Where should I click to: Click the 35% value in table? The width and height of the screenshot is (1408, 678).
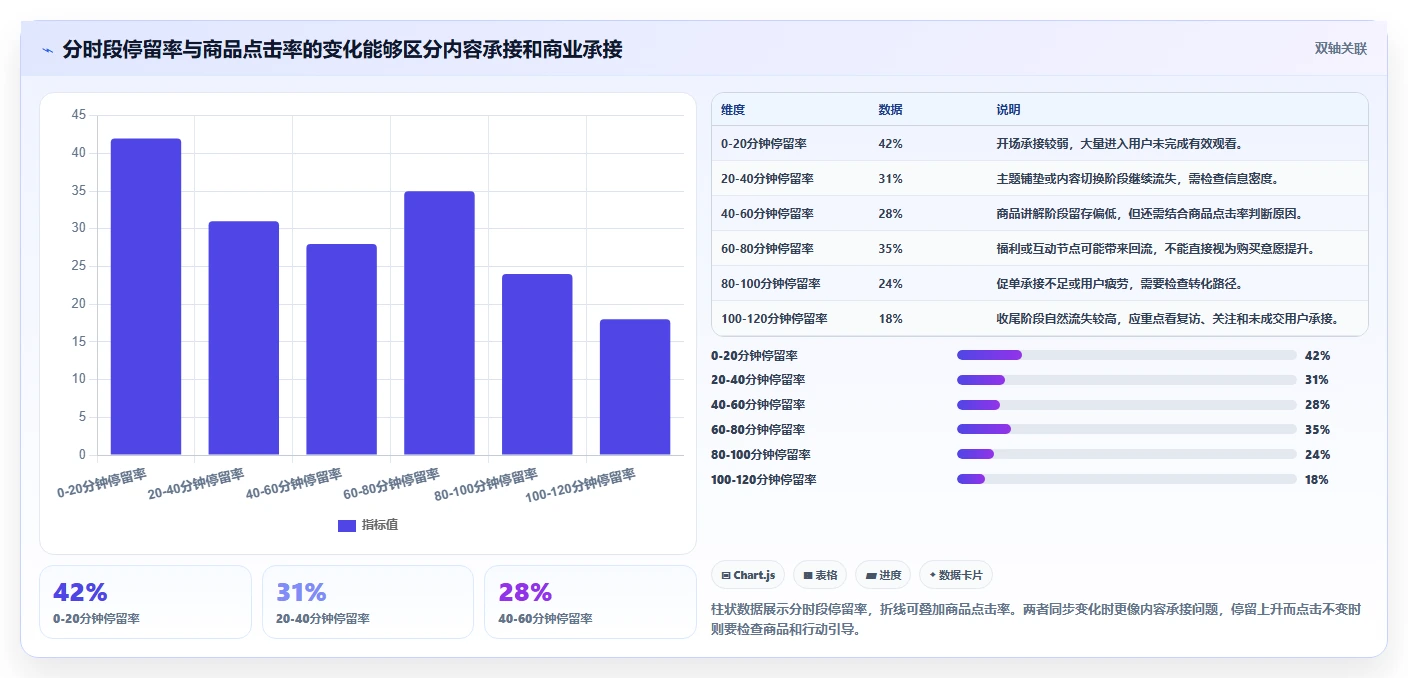[890, 249]
